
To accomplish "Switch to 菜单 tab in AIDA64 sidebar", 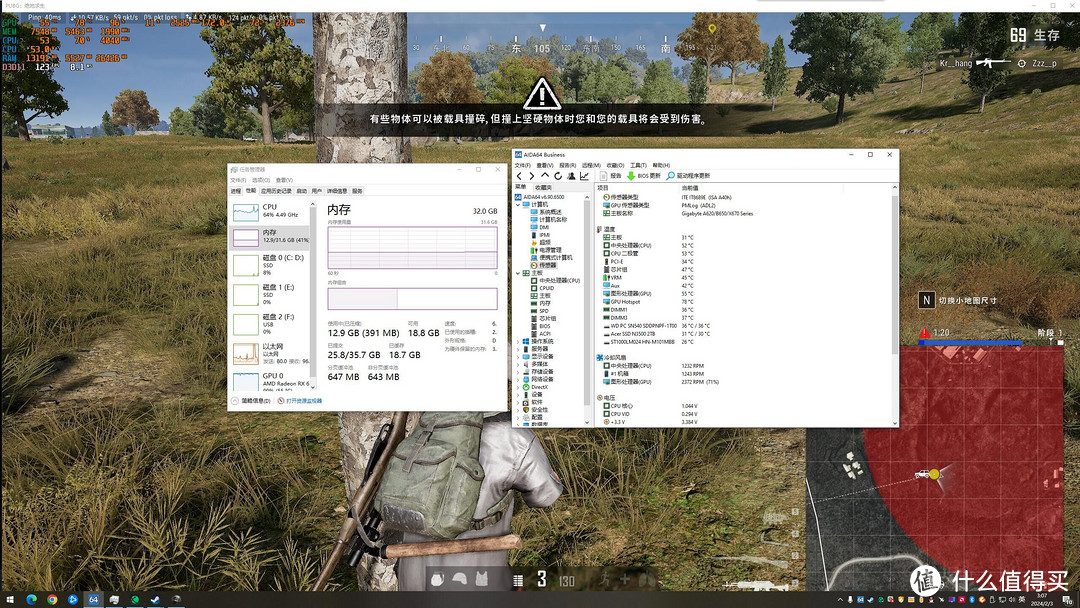I will [521, 187].
